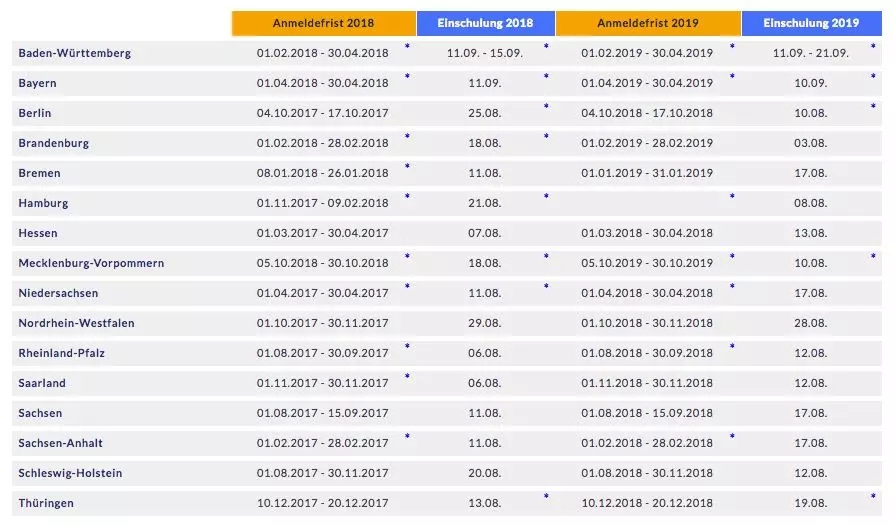Image resolution: width=895 pixels, height=526 pixels.
Task: Click asterisk next to Berlin Einschulung 2019
Action: [x=873, y=106]
